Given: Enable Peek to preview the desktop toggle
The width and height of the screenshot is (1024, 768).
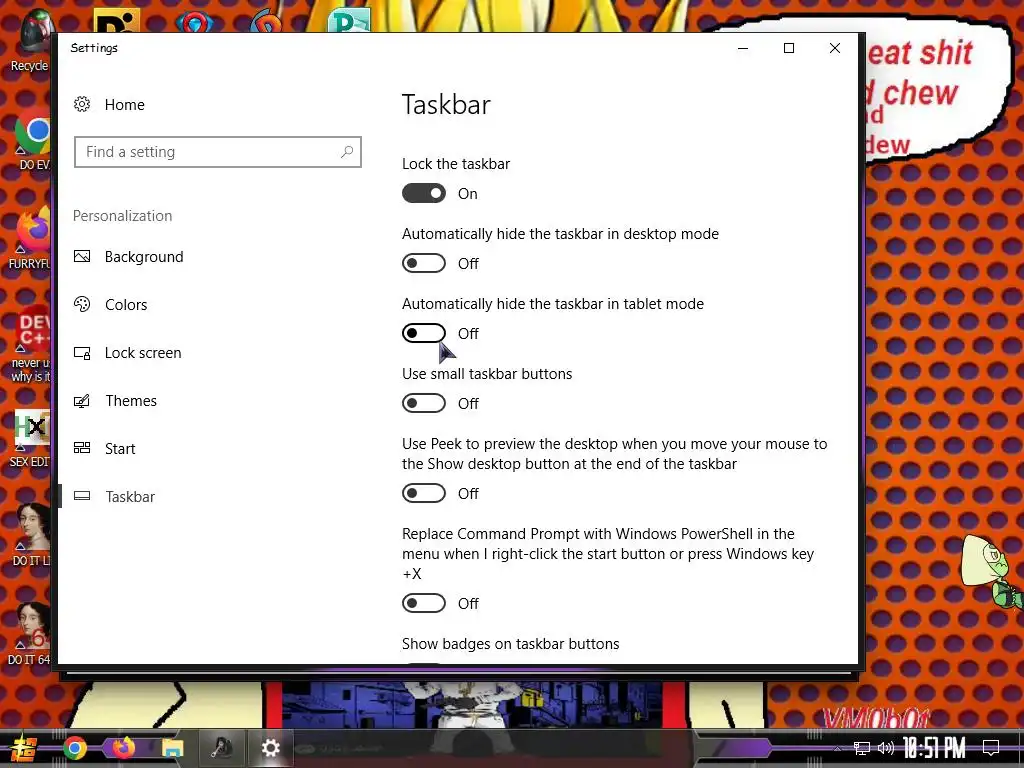Looking at the screenshot, I should click(x=424, y=493).
